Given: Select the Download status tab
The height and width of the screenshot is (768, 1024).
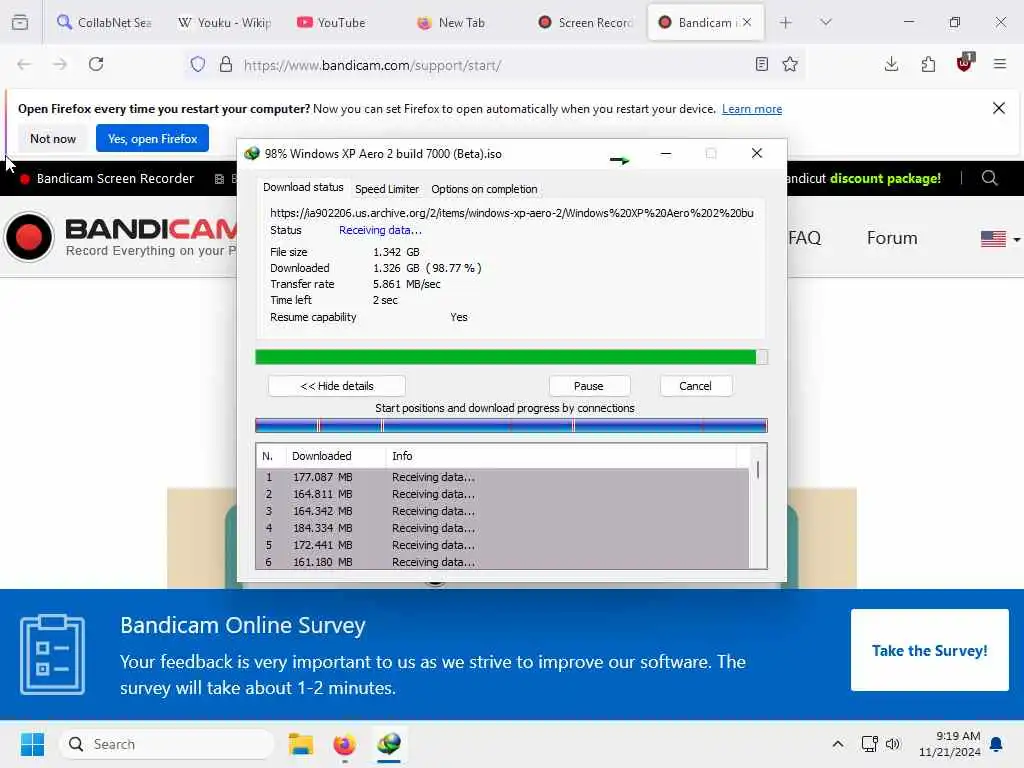Looking at the screenshot, I should tap(303, 187).
